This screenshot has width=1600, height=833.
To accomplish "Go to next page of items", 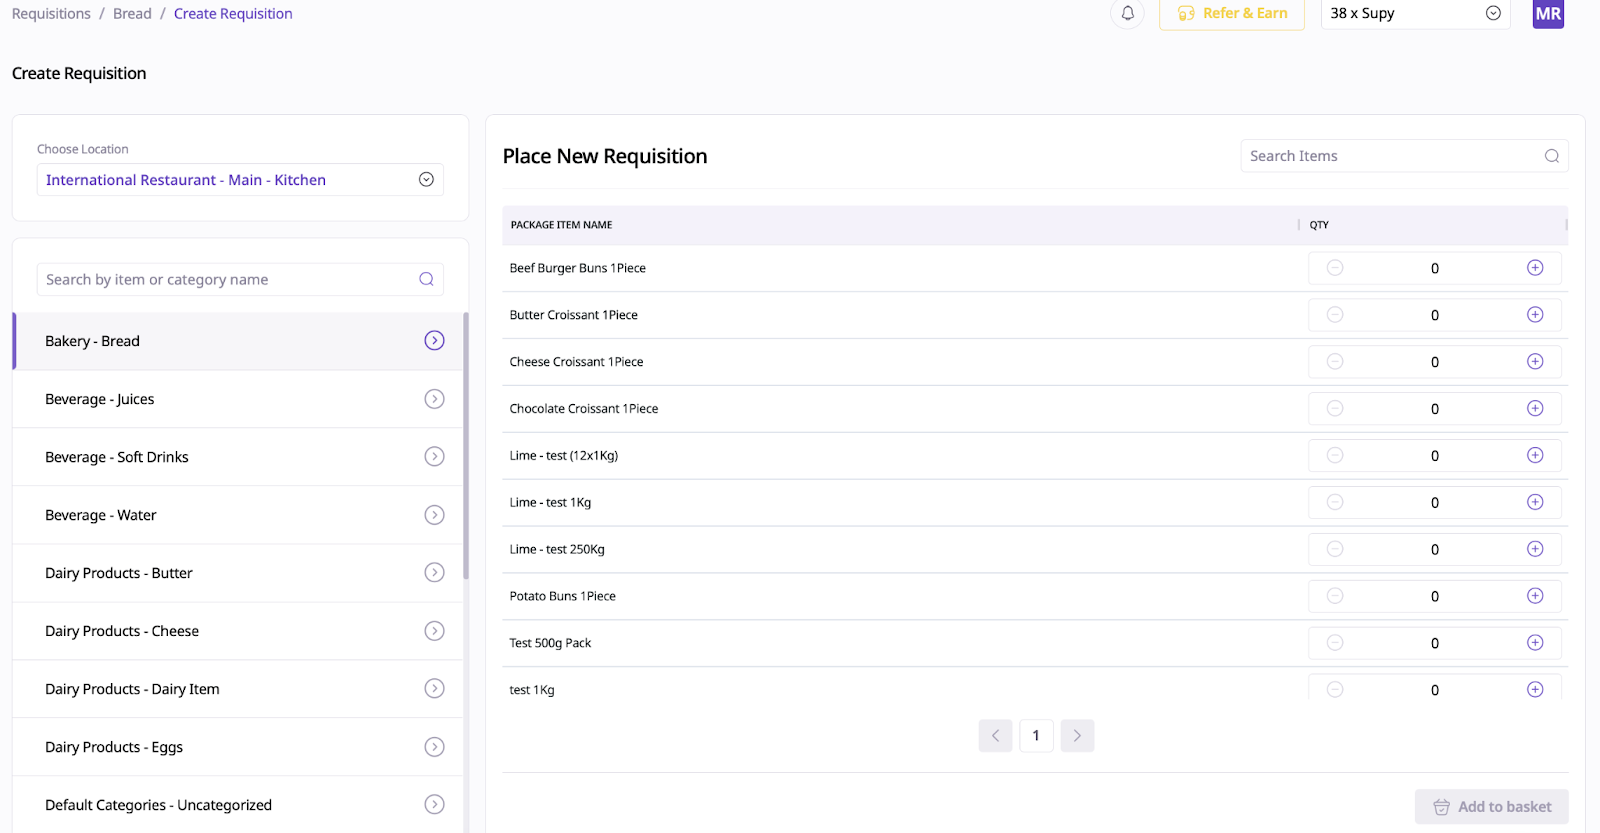I will coord(1077,736).
